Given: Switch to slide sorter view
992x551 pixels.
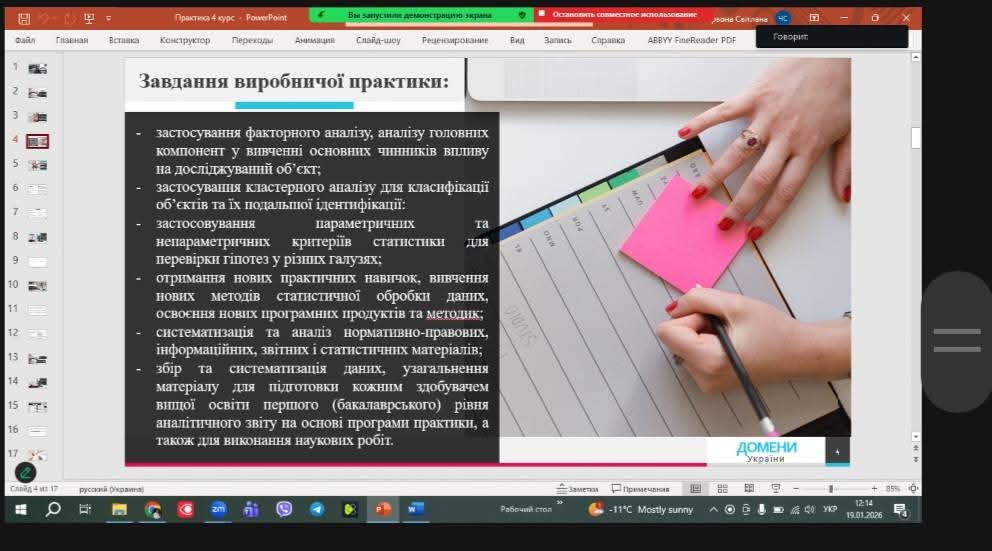Looking at the screenshot, I should (721, 488).
